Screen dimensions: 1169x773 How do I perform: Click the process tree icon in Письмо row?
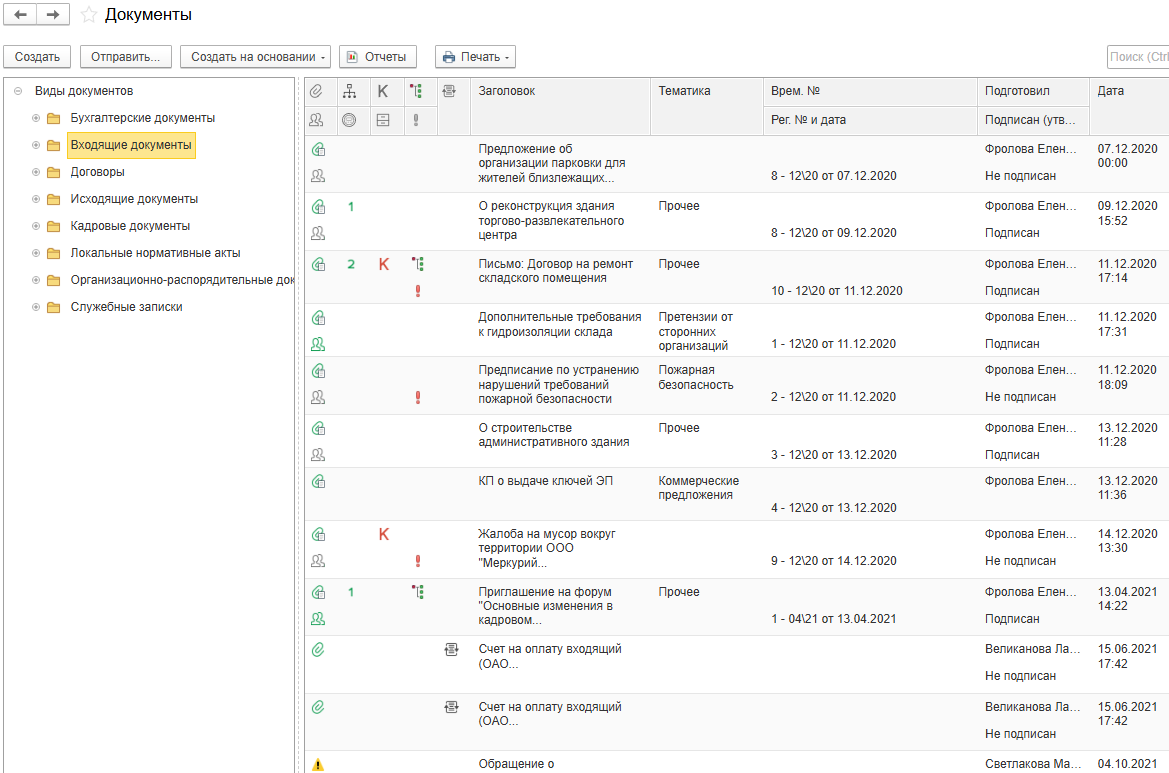[x=417, y=264]
